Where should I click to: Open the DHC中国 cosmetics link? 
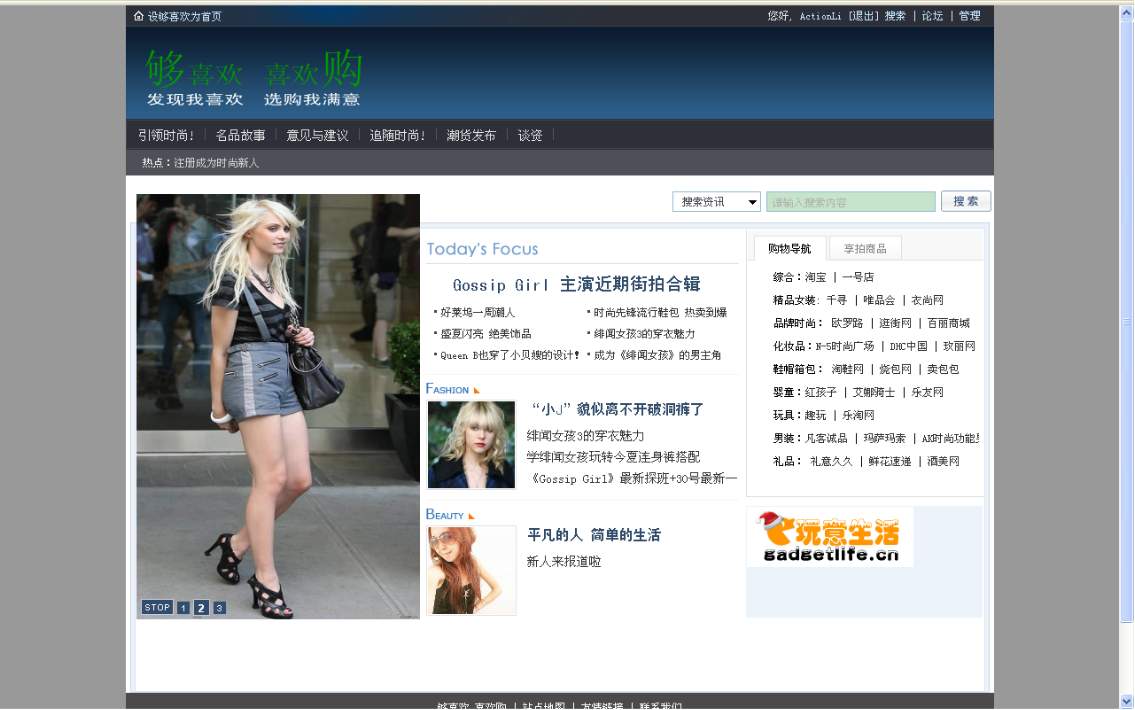point(908,347)
